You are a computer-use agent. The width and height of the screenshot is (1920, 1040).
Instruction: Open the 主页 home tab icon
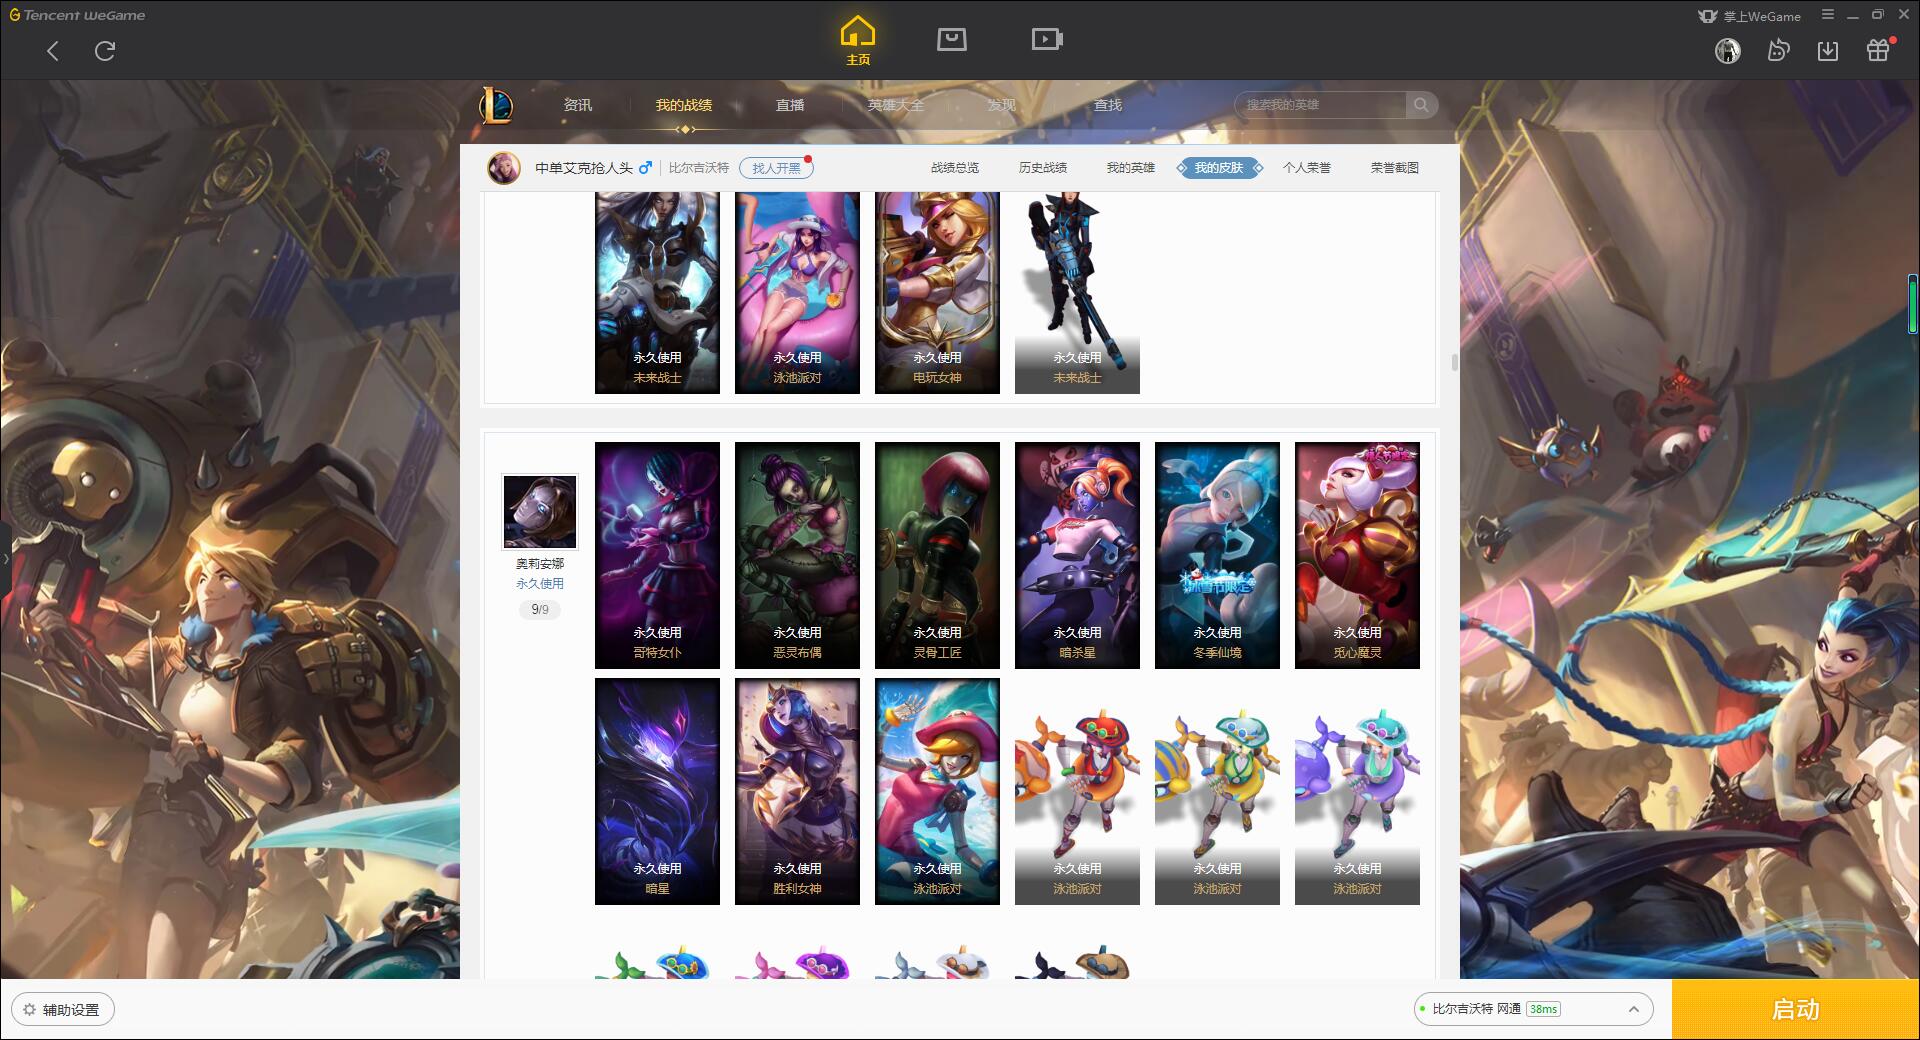[857, 41]
